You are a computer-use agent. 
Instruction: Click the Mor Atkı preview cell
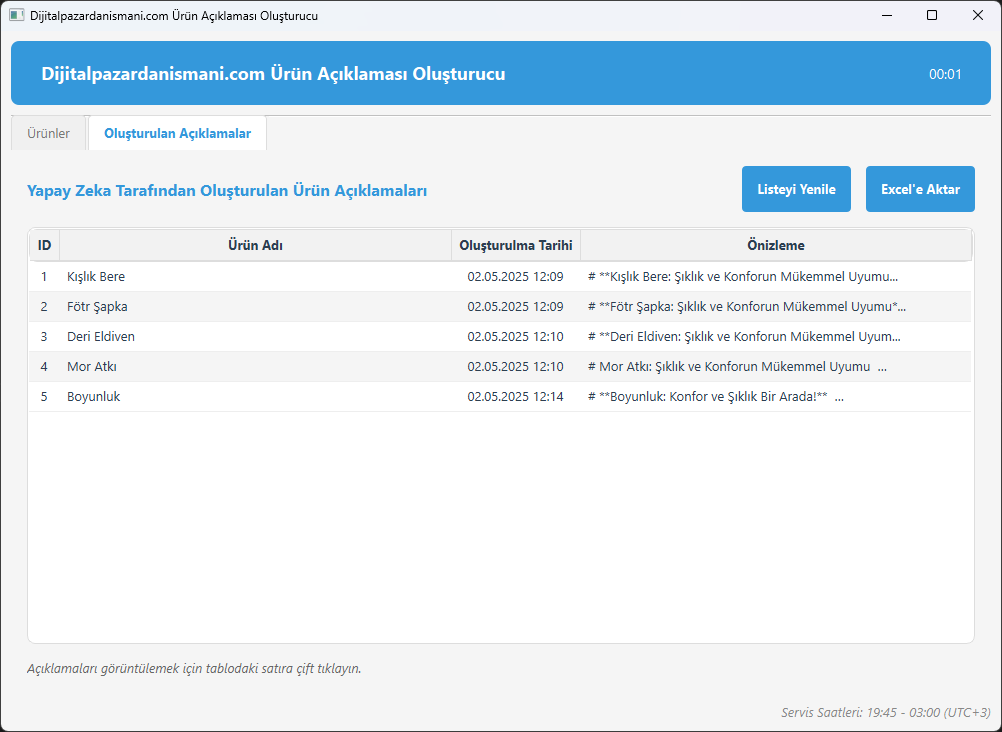[776, 367]
